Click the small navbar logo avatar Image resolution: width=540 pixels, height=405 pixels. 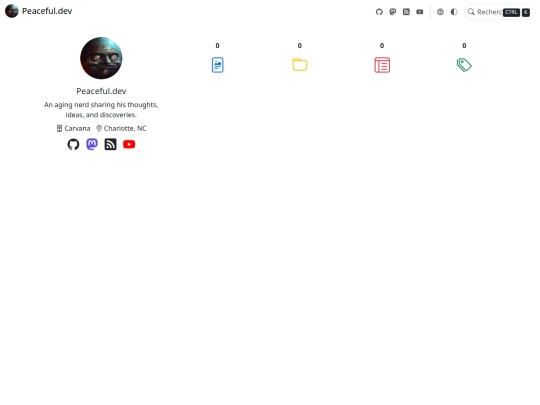pos(12,11)
